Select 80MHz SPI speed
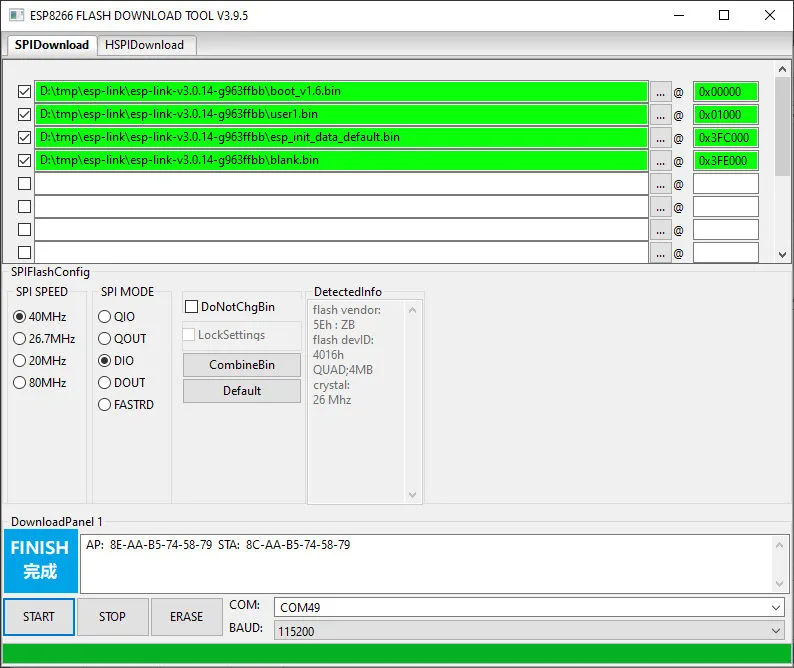The height and width of the screenshot is (668, 794). coord(20,383)
